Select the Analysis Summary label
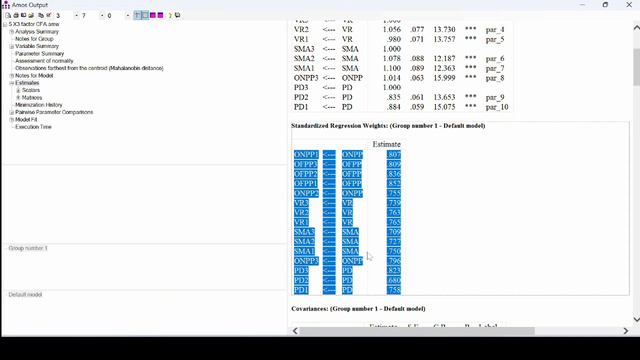The height and width of the screenshot is (360, 640). [x=37, y=32]
